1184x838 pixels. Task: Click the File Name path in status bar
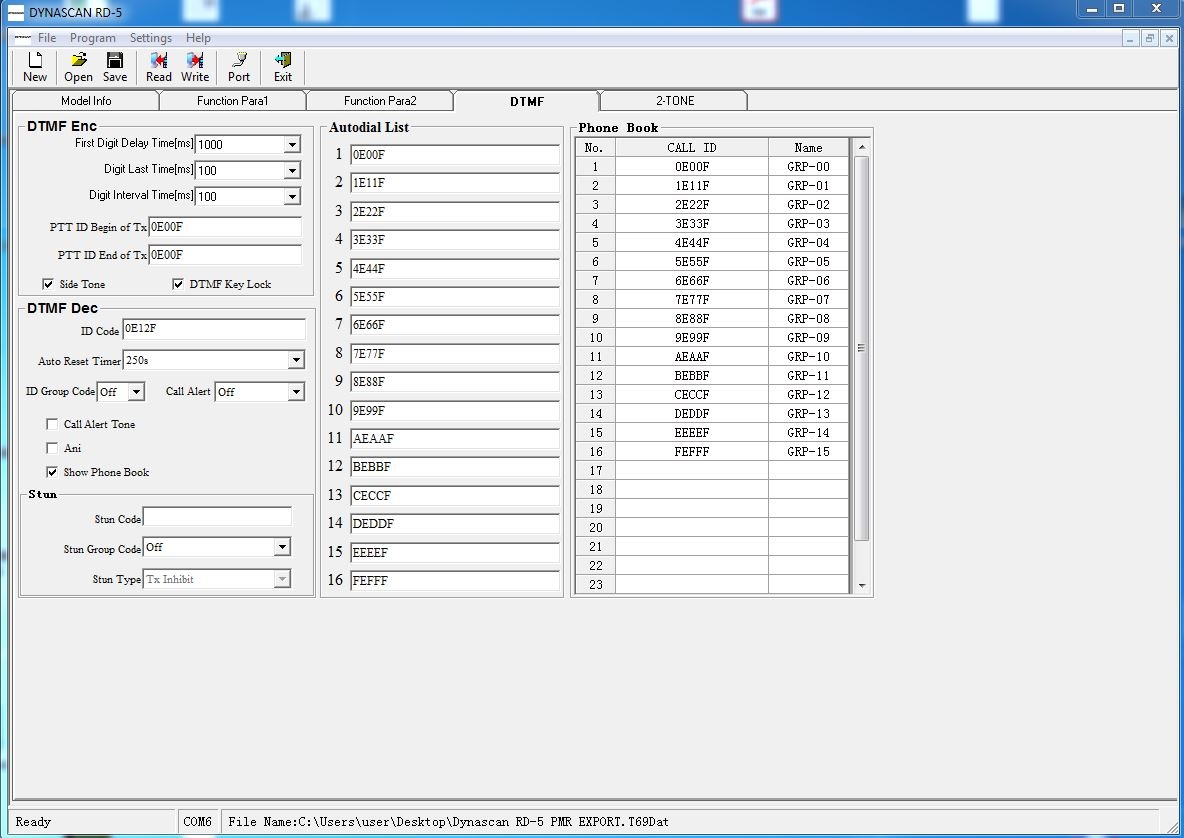(x=449, y=821)
